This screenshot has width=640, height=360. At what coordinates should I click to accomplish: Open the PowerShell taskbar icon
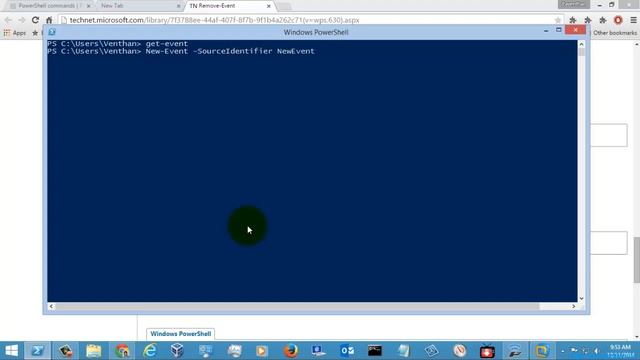pos(38,351)
